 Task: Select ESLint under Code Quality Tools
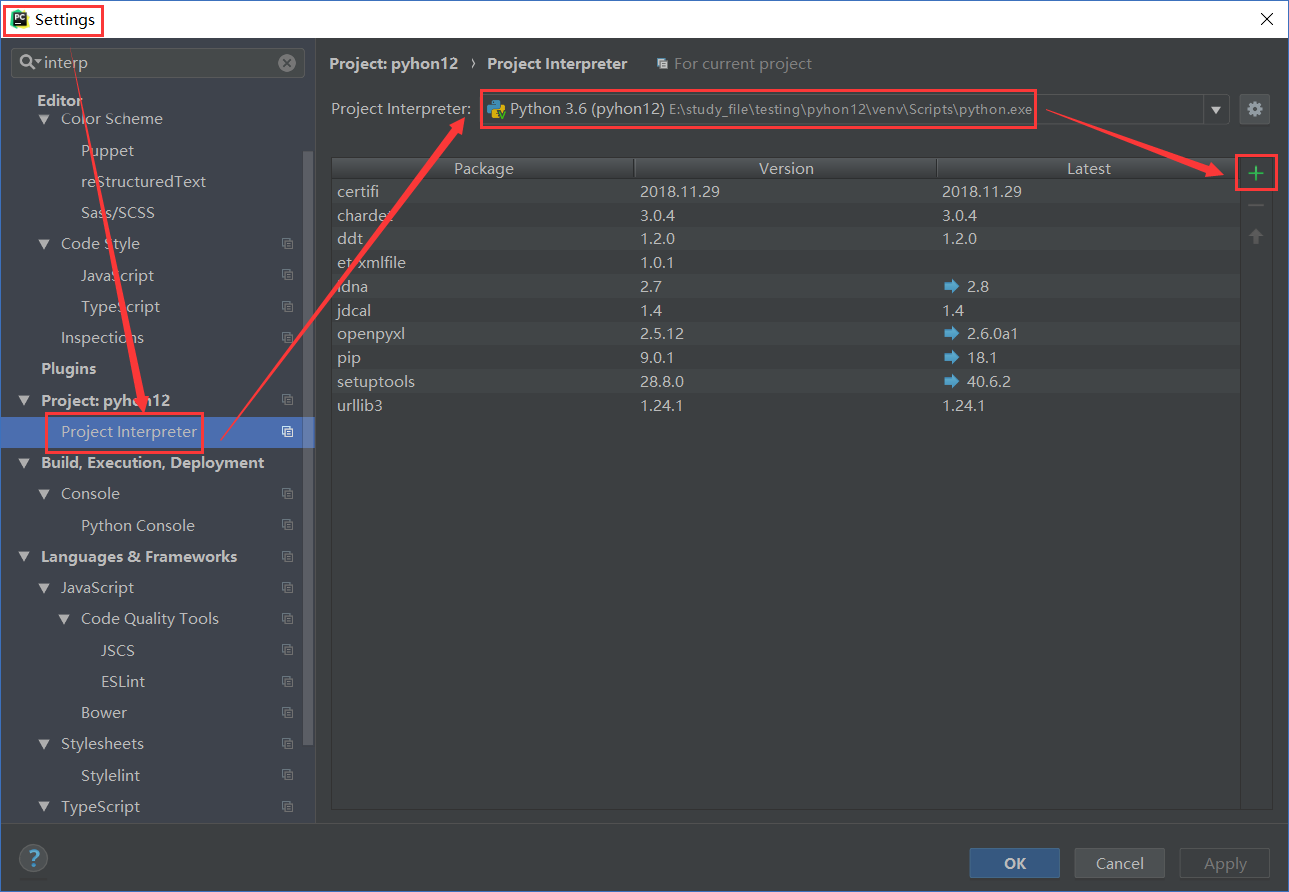click(123, 681)
